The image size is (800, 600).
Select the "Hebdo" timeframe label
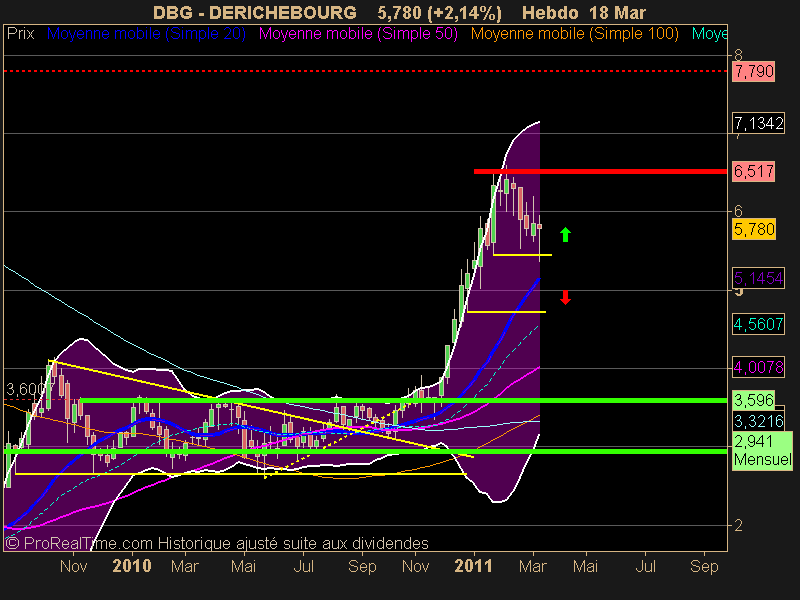(551, 13)
